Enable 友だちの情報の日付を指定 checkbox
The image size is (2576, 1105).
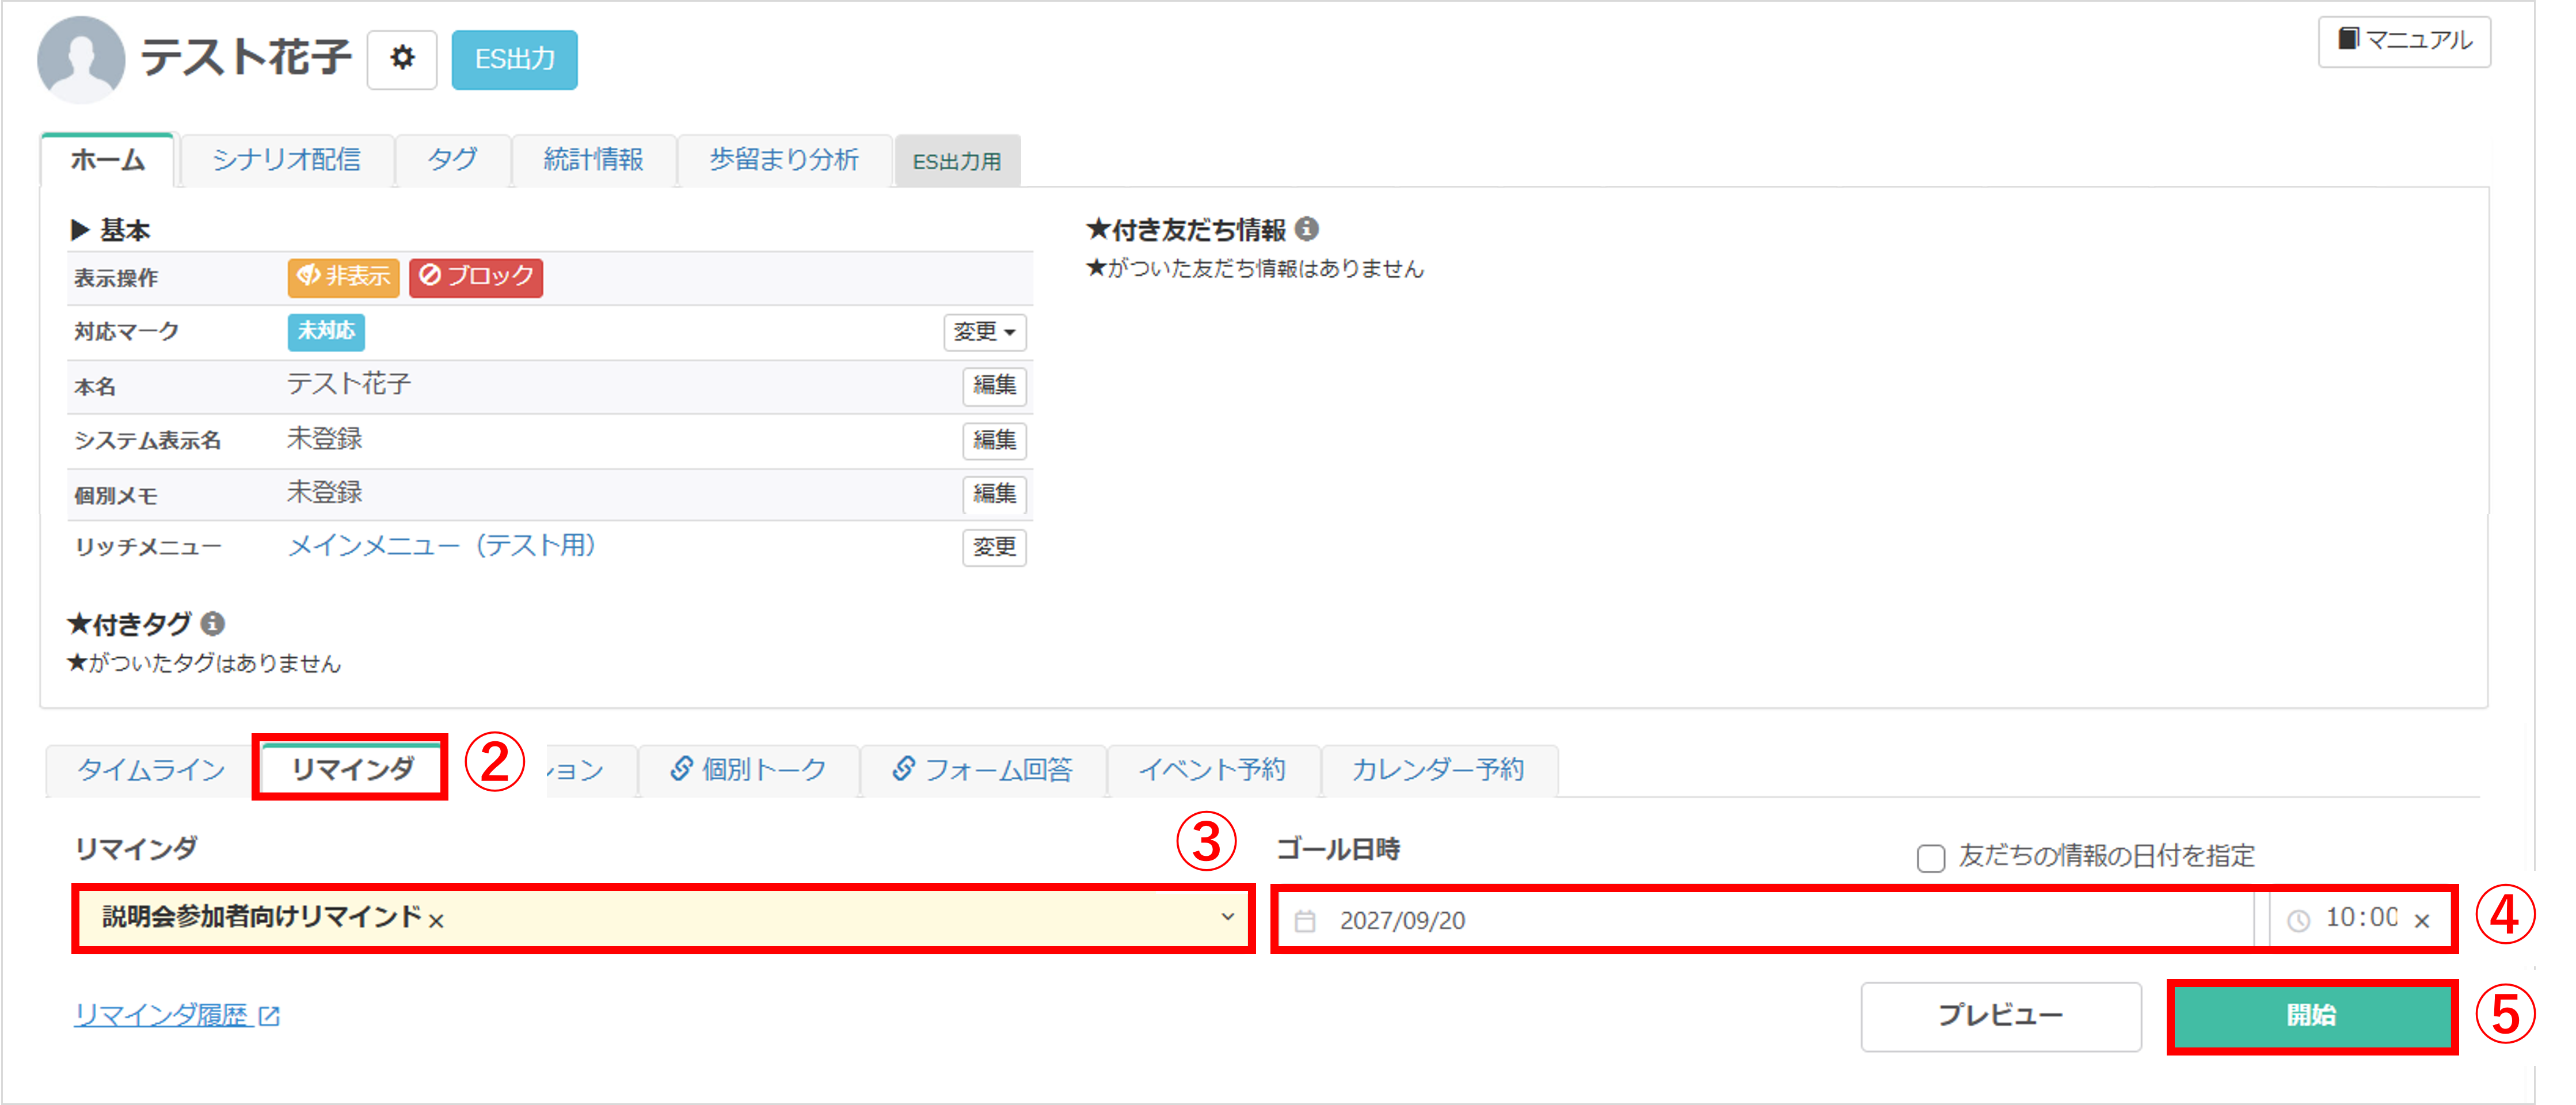coord(1930,858)
